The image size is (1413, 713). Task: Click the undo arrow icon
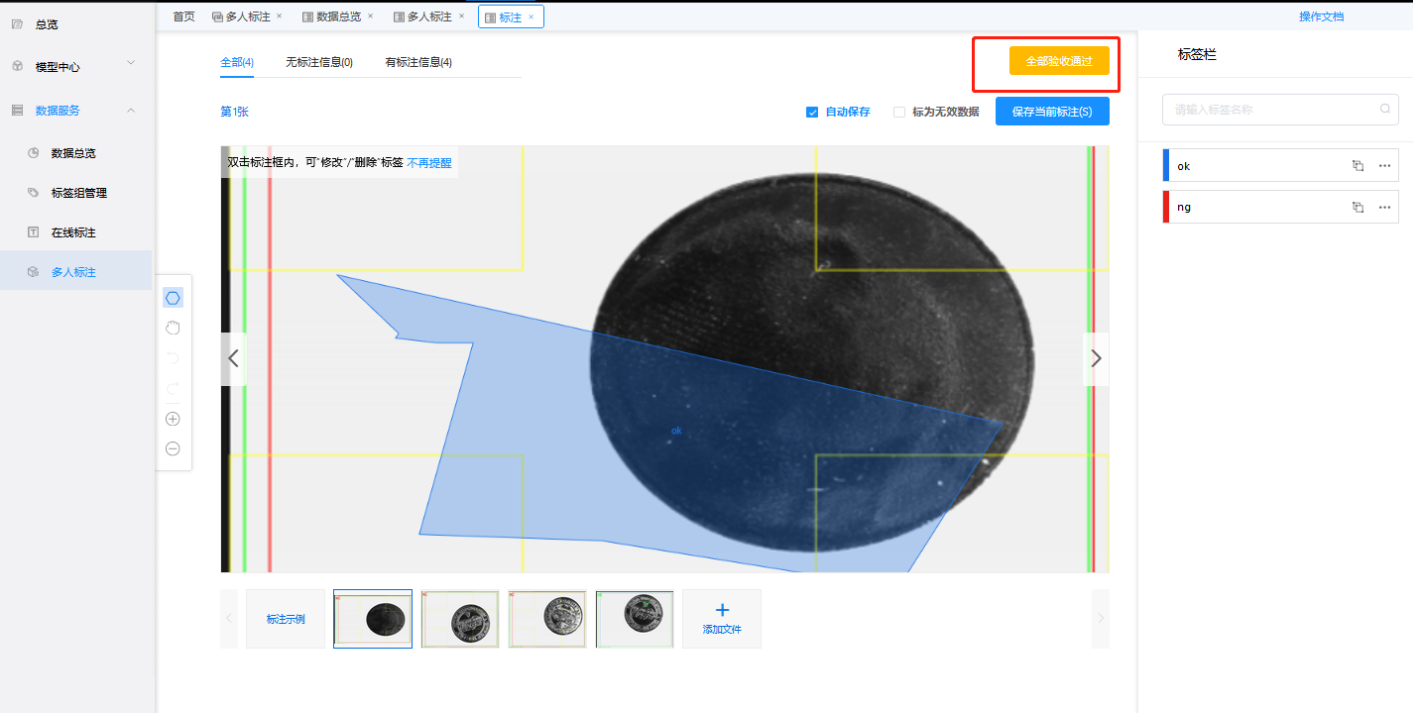click(x=173, y=358)
